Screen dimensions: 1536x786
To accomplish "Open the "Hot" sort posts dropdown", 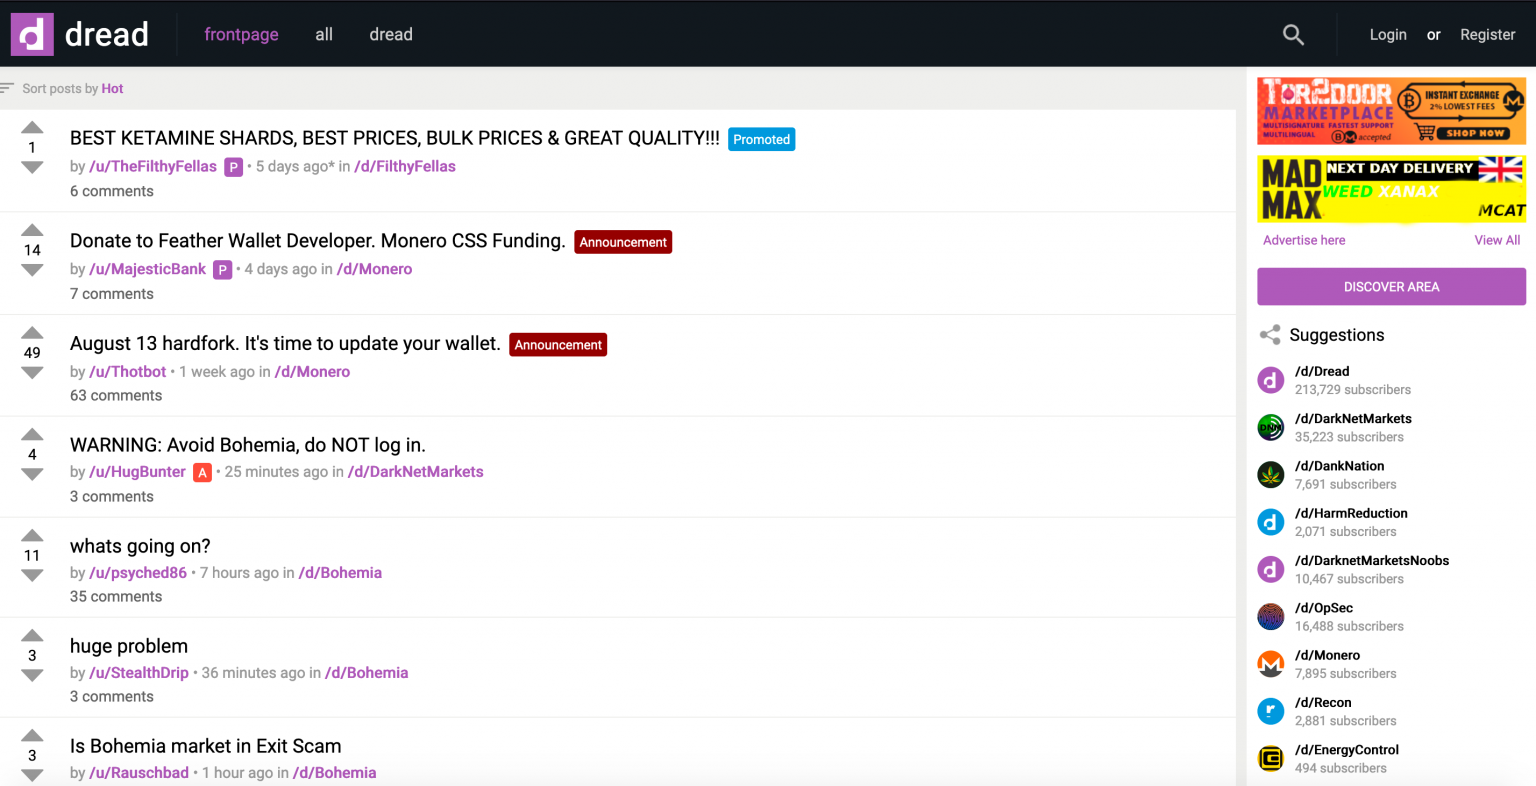I will click(x=112, y=89).
